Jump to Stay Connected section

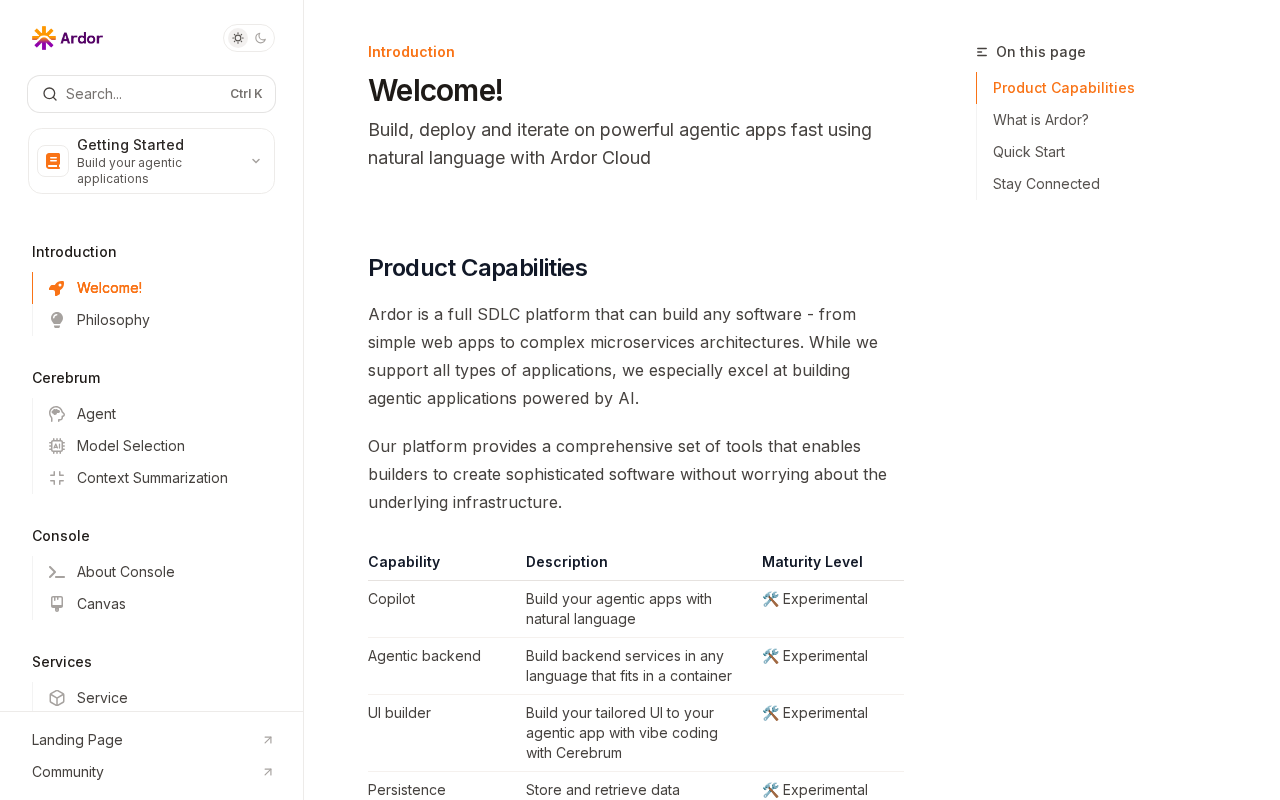tap(1046, 184)
